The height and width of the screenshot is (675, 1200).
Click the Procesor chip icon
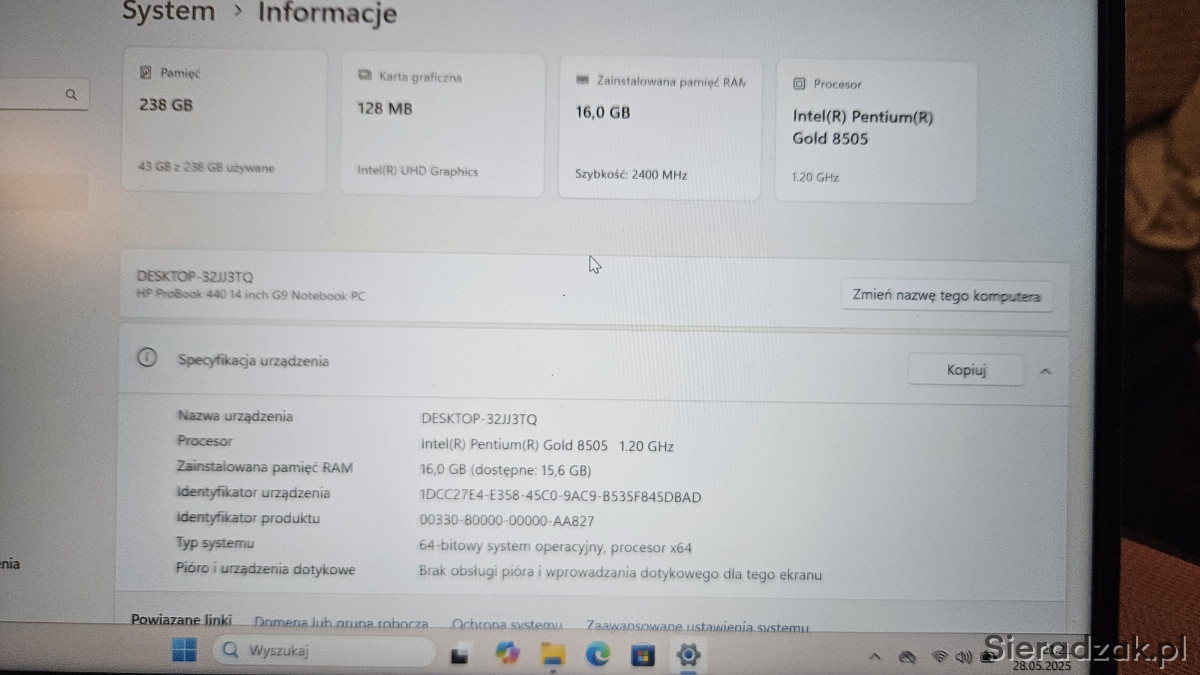click(x=799, y=84)
